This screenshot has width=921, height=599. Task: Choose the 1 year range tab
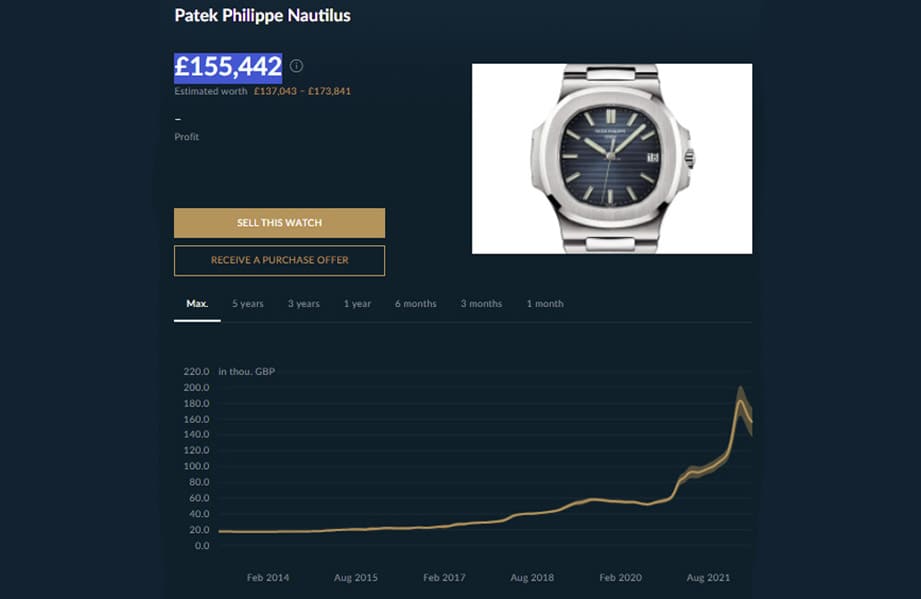[357, 304]
